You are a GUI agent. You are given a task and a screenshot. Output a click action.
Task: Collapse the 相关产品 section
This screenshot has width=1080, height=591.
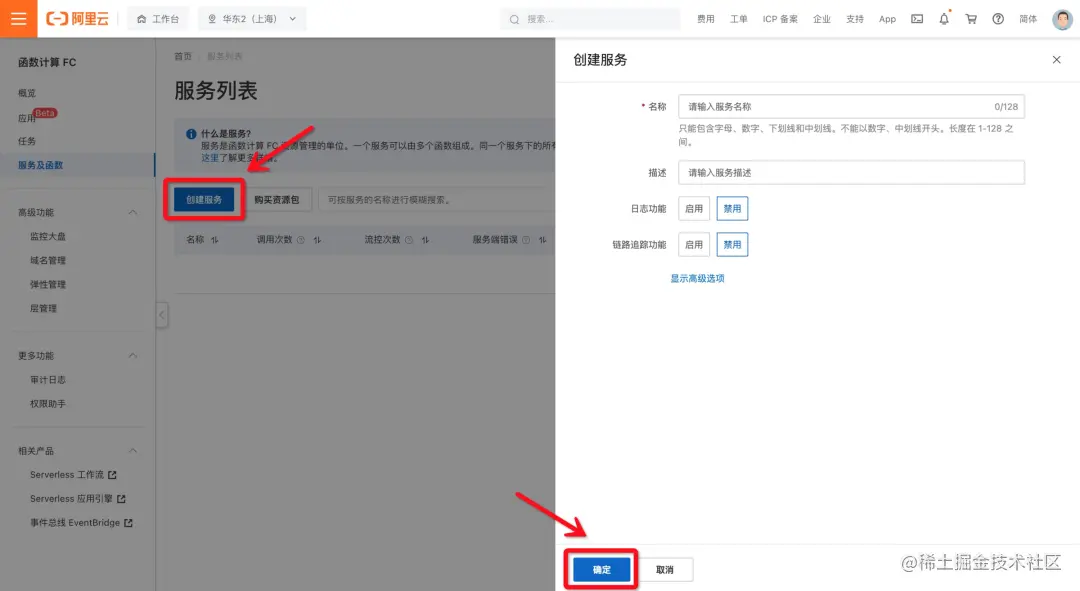click(133, 450)
